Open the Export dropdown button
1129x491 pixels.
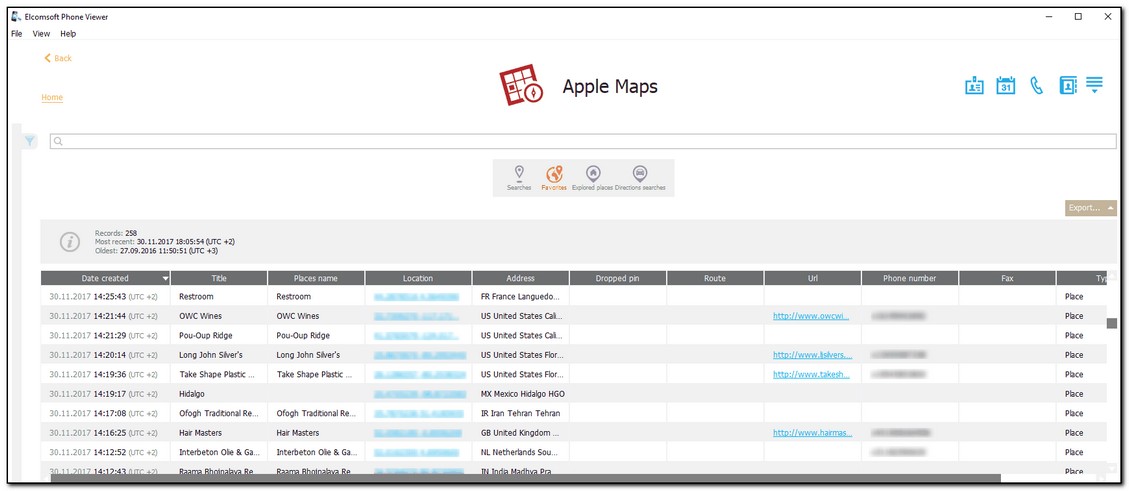1090,208
